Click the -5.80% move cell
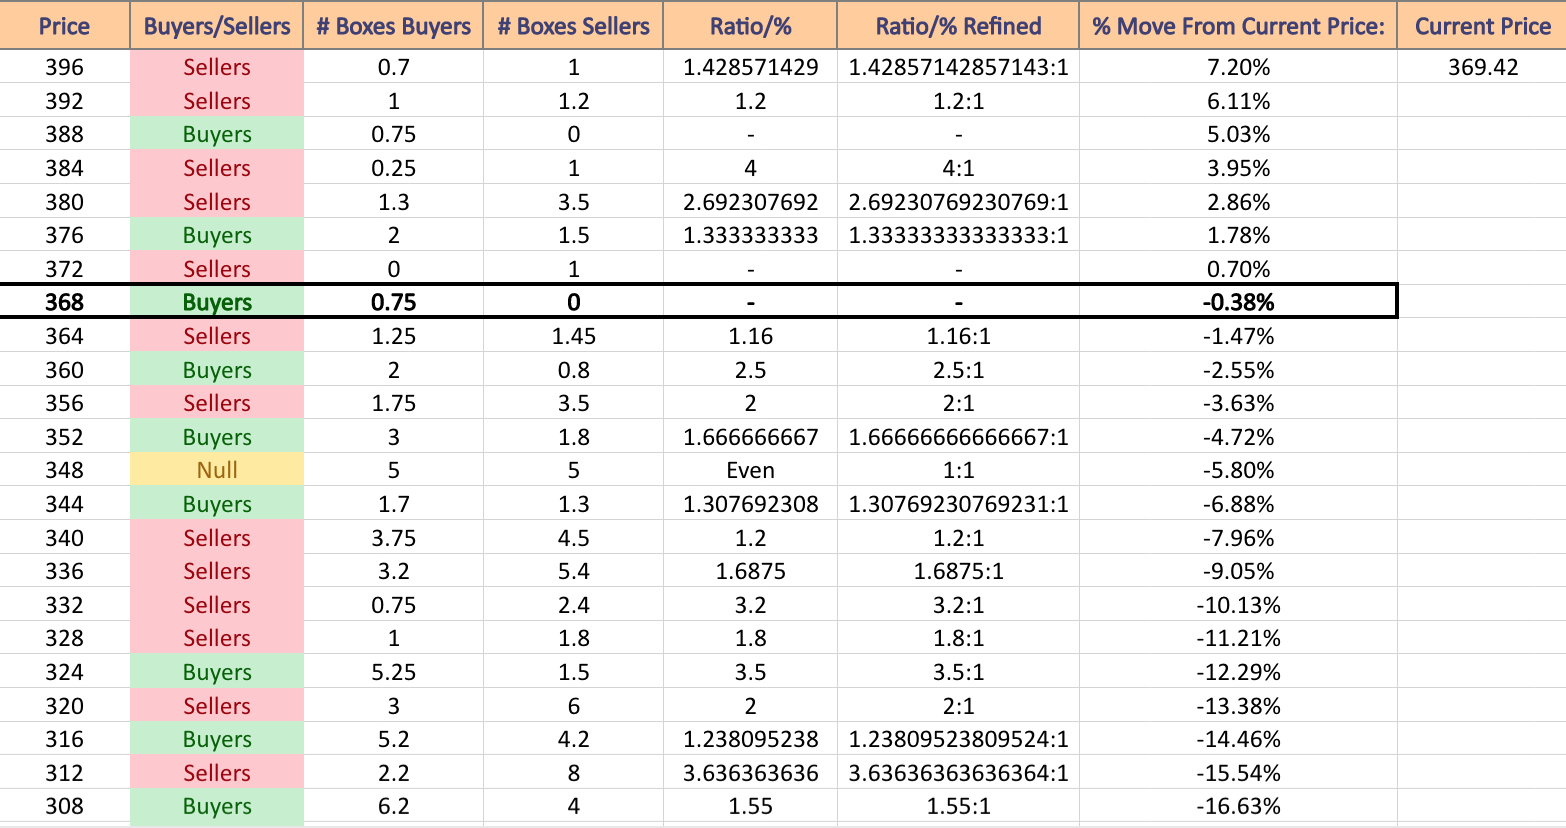 pos(1238,470)
